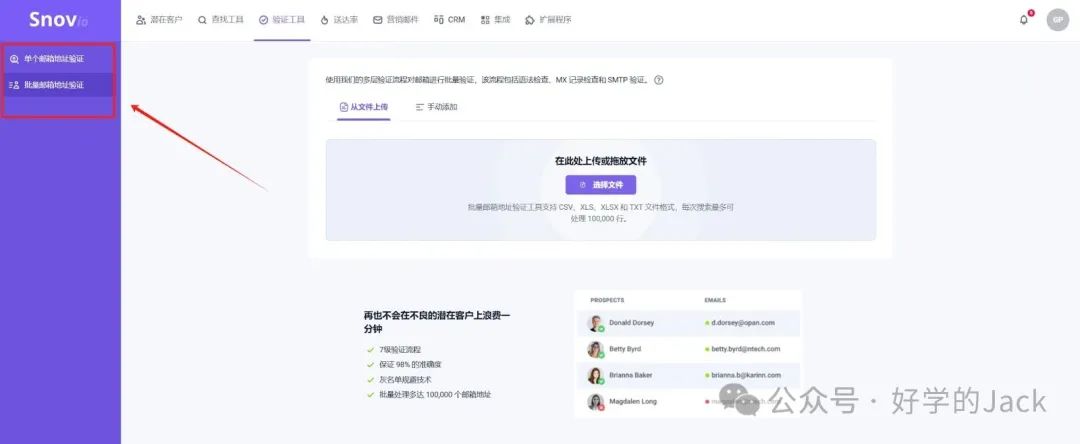
Task: Open the GP user avatar menu
Action: pos(1057,20)
